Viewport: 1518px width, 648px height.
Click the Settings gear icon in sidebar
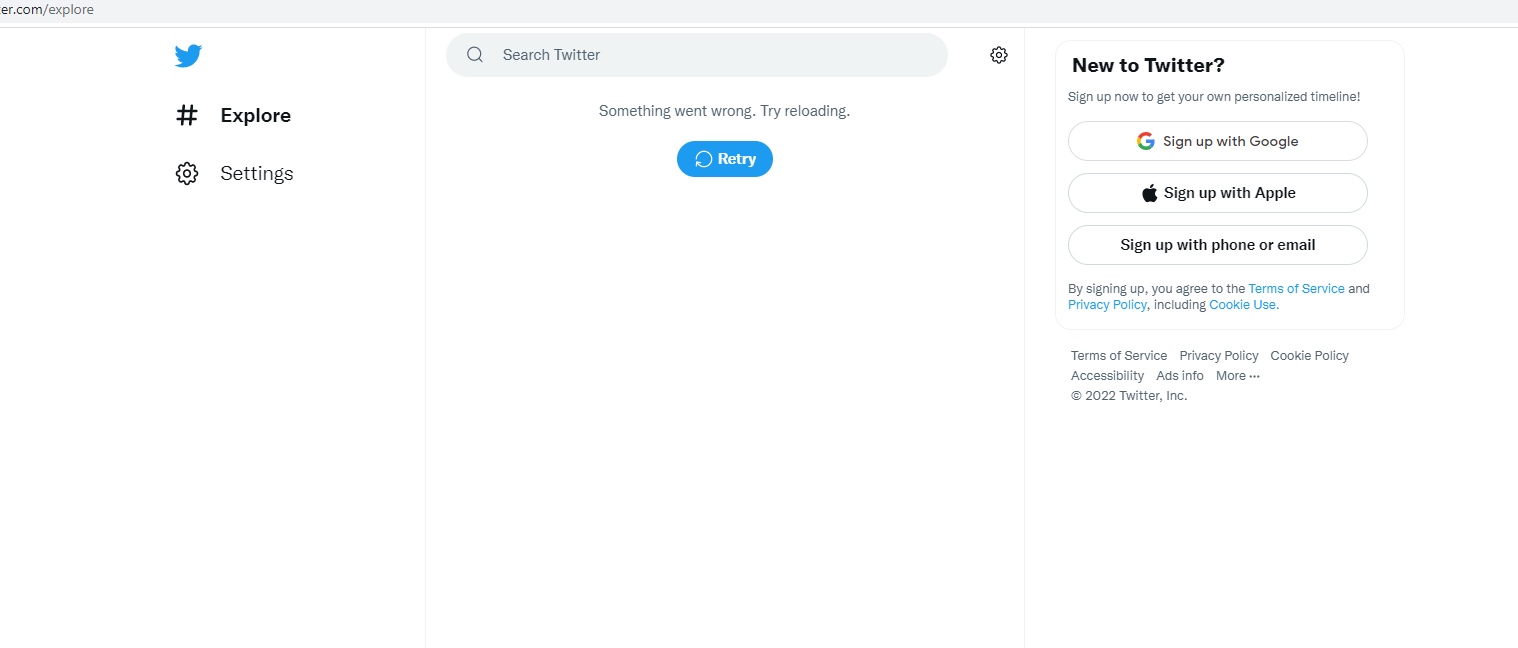(187, 174)
